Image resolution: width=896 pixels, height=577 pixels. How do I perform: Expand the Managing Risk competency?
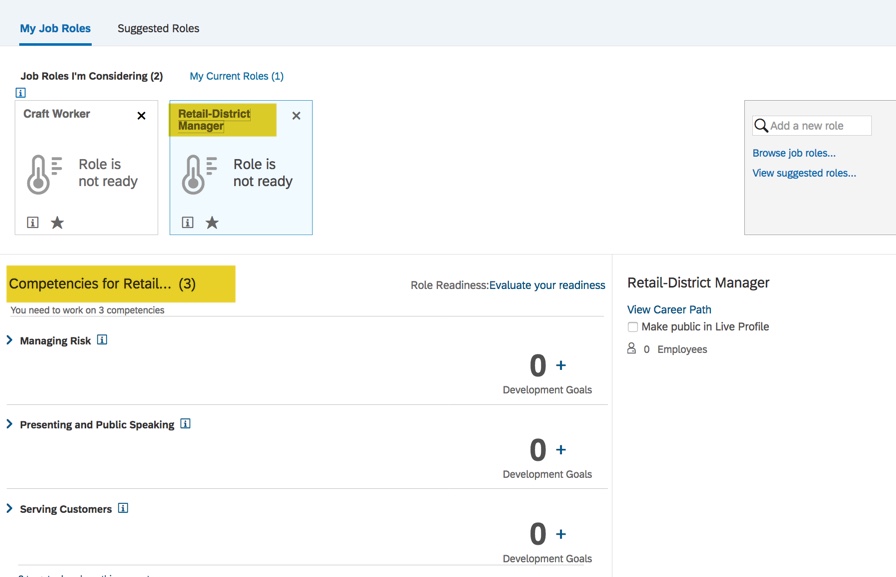pyautogui.click(x=10, y=340)
